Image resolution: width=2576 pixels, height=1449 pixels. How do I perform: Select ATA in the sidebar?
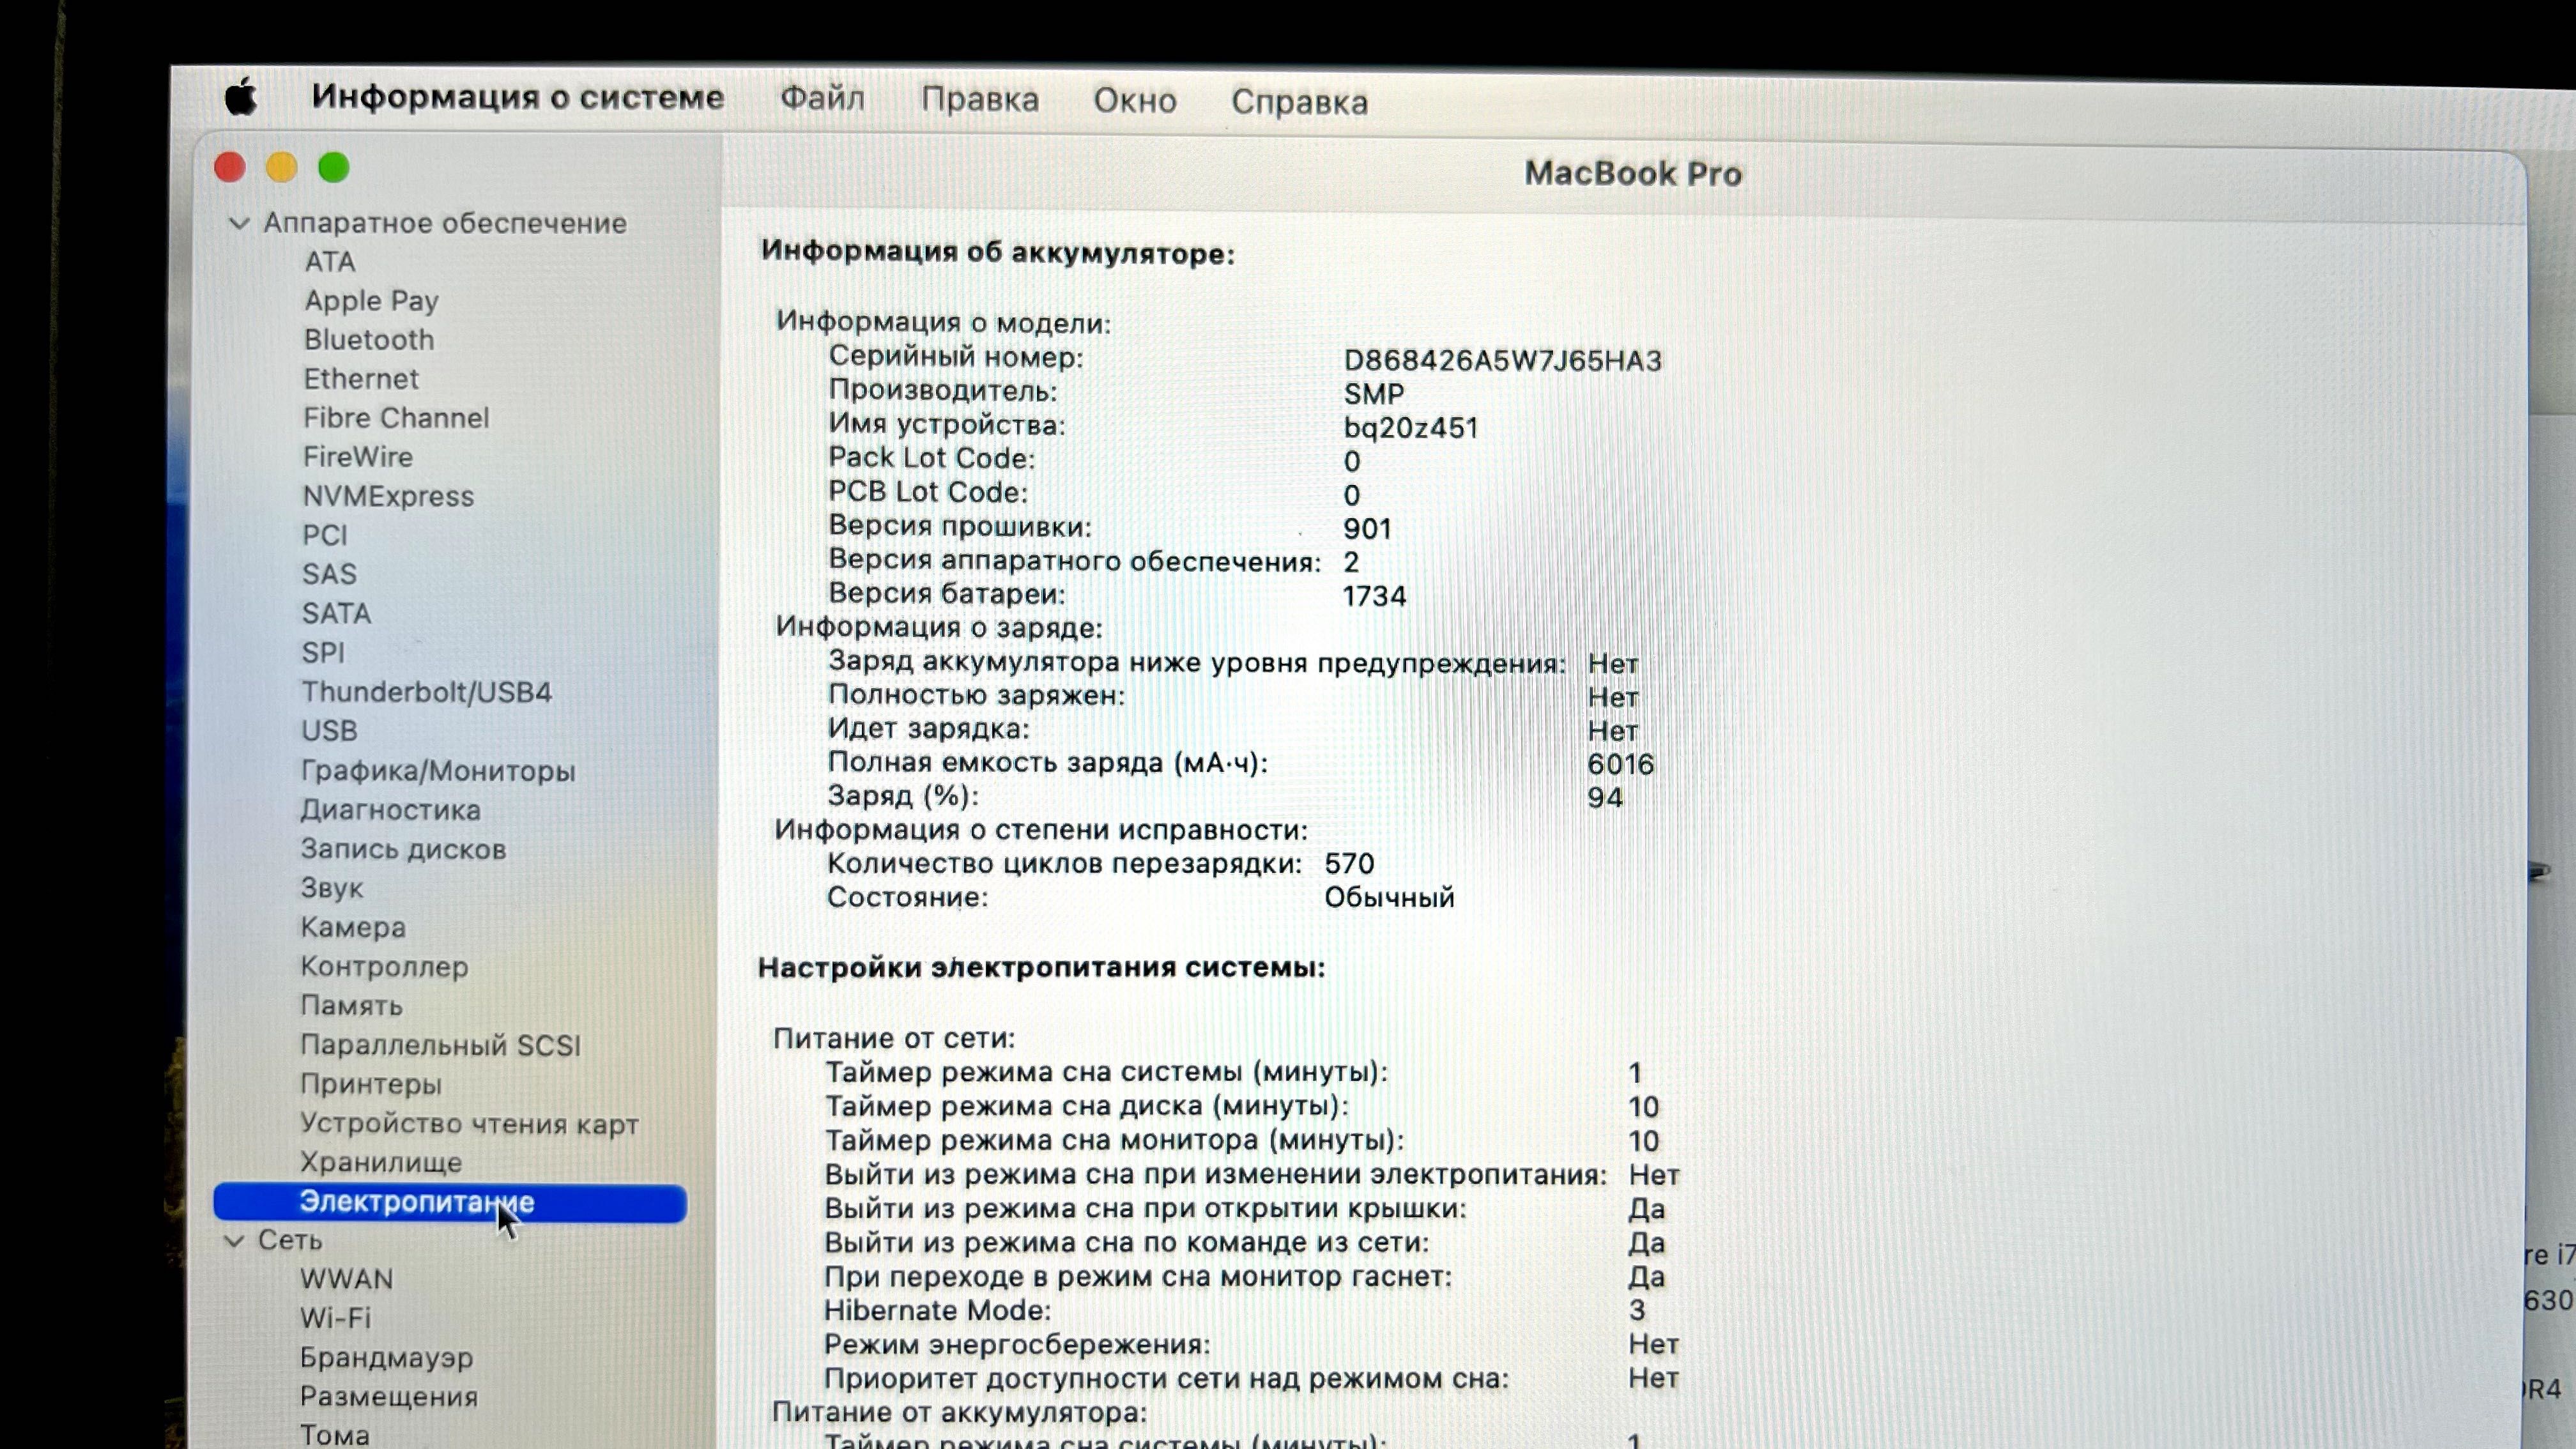pos(329,261)
